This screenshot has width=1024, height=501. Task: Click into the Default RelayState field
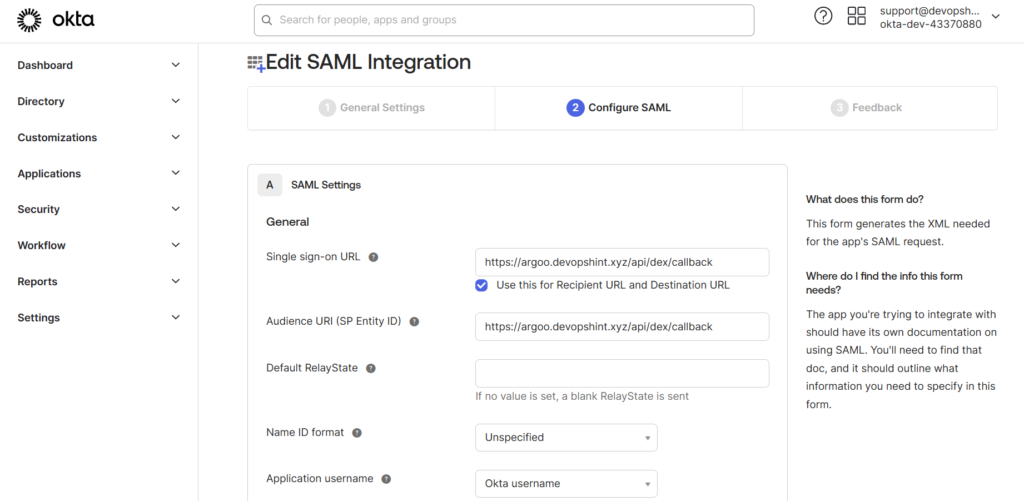[x=622, y=373]
